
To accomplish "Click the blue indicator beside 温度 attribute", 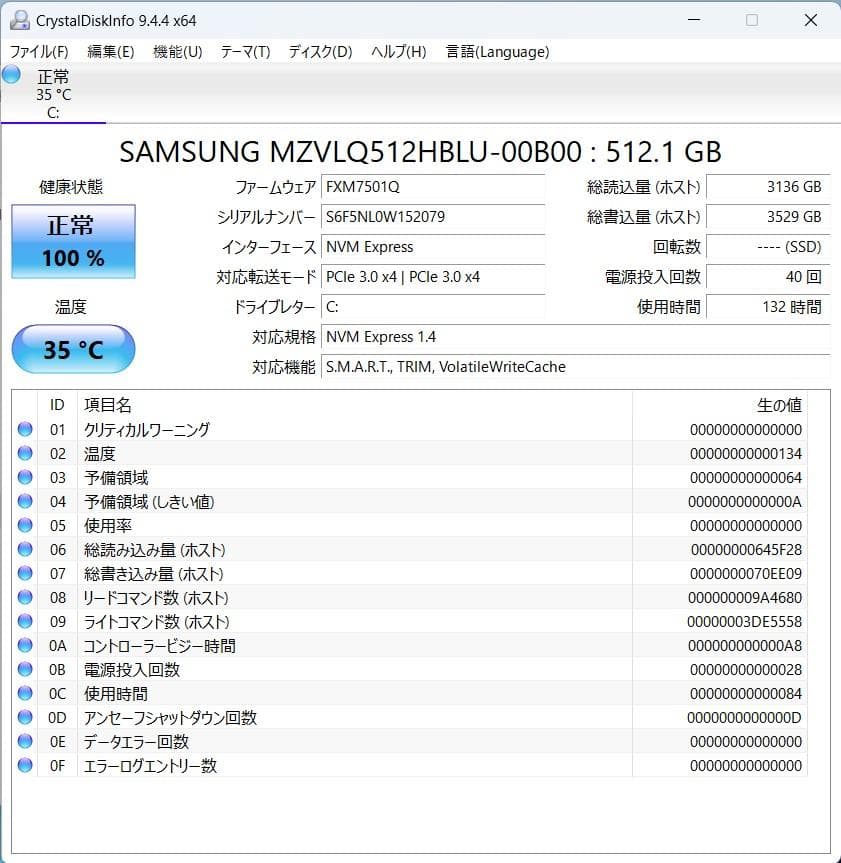I will (25, 453).
